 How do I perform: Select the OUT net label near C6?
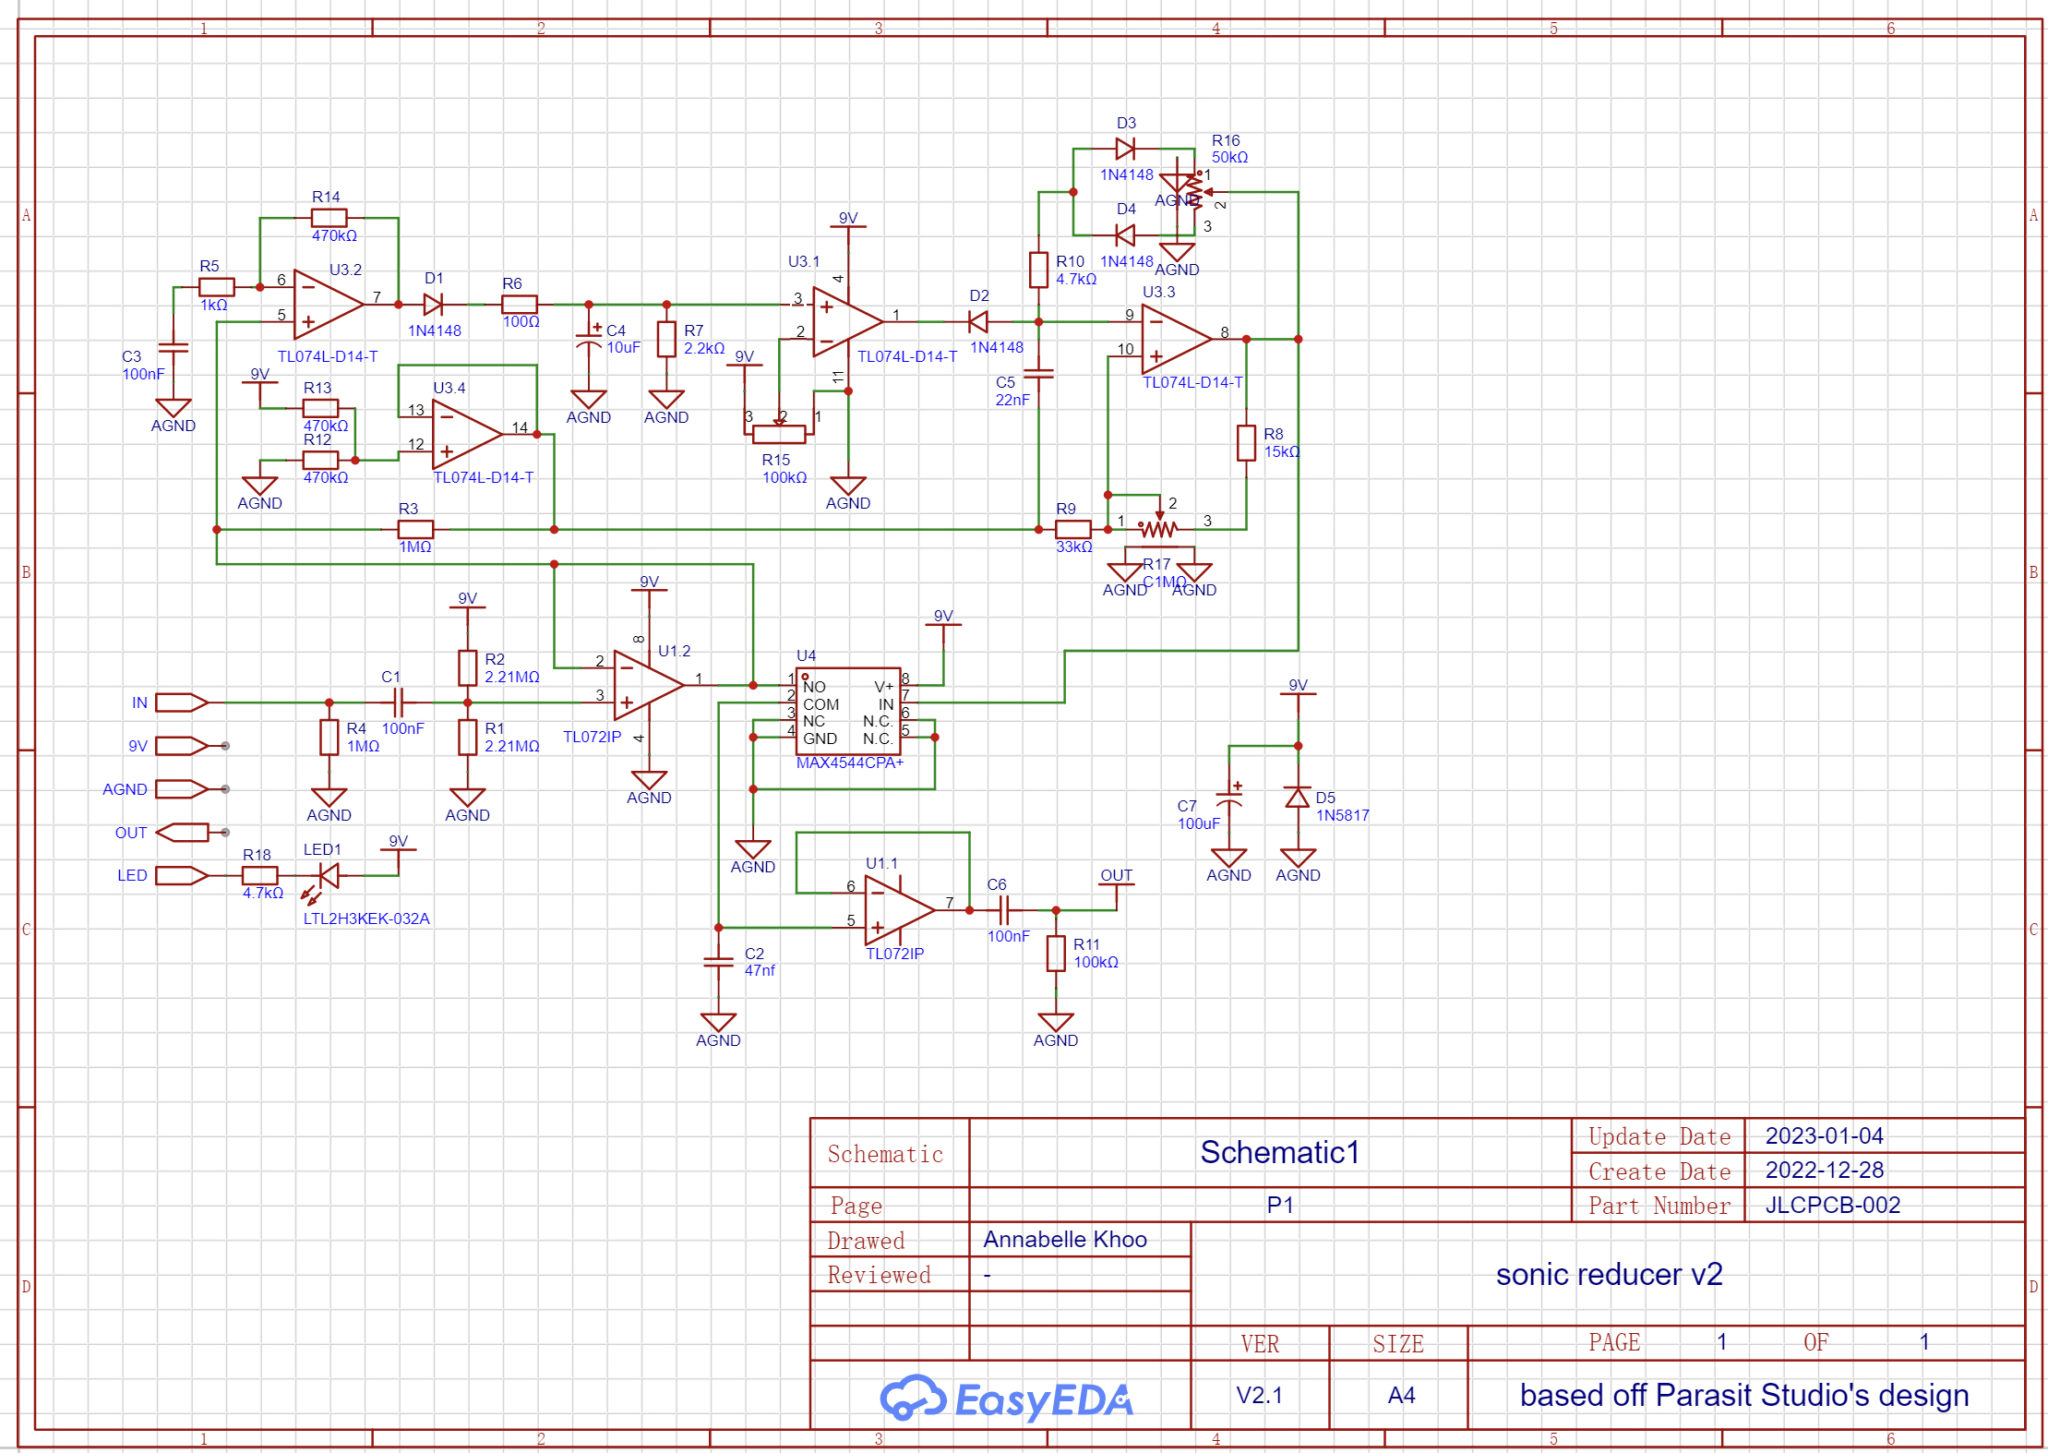(x=1116, y=876)
